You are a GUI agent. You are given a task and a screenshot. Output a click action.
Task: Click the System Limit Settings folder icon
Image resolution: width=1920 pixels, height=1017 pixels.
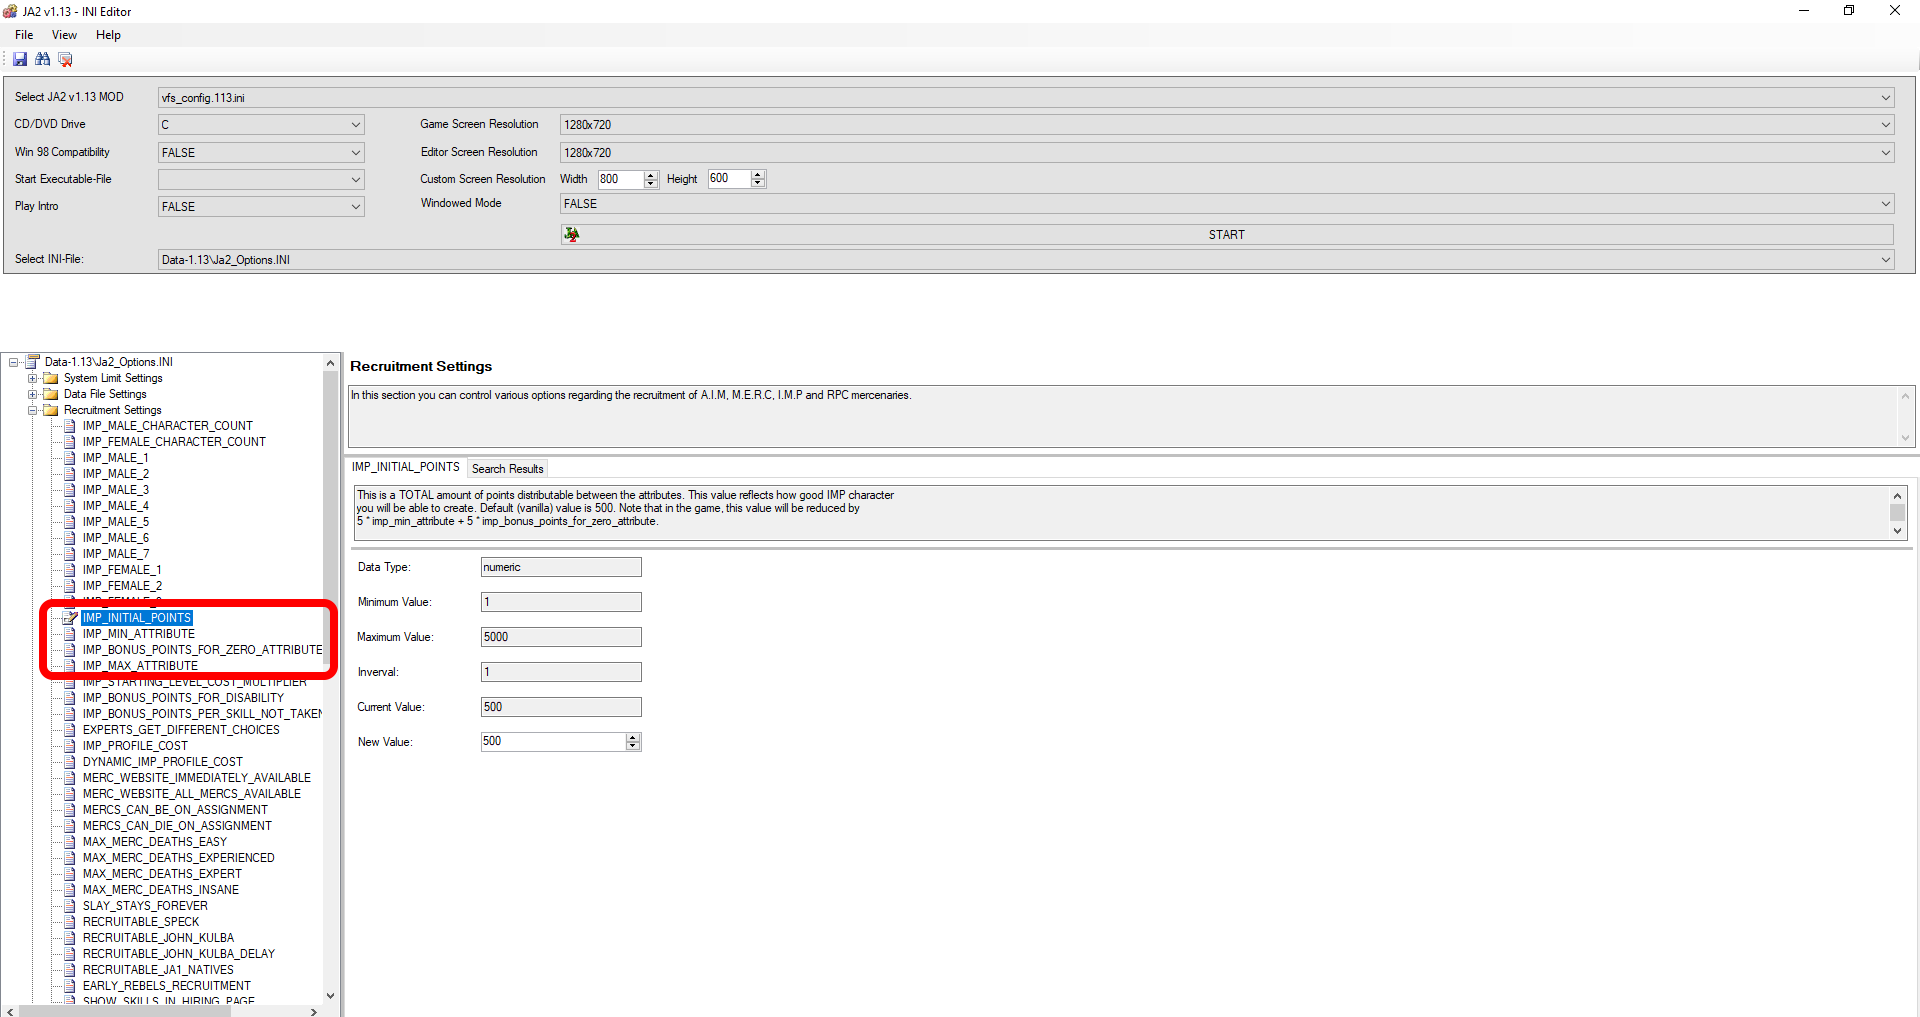coord(51,378)
